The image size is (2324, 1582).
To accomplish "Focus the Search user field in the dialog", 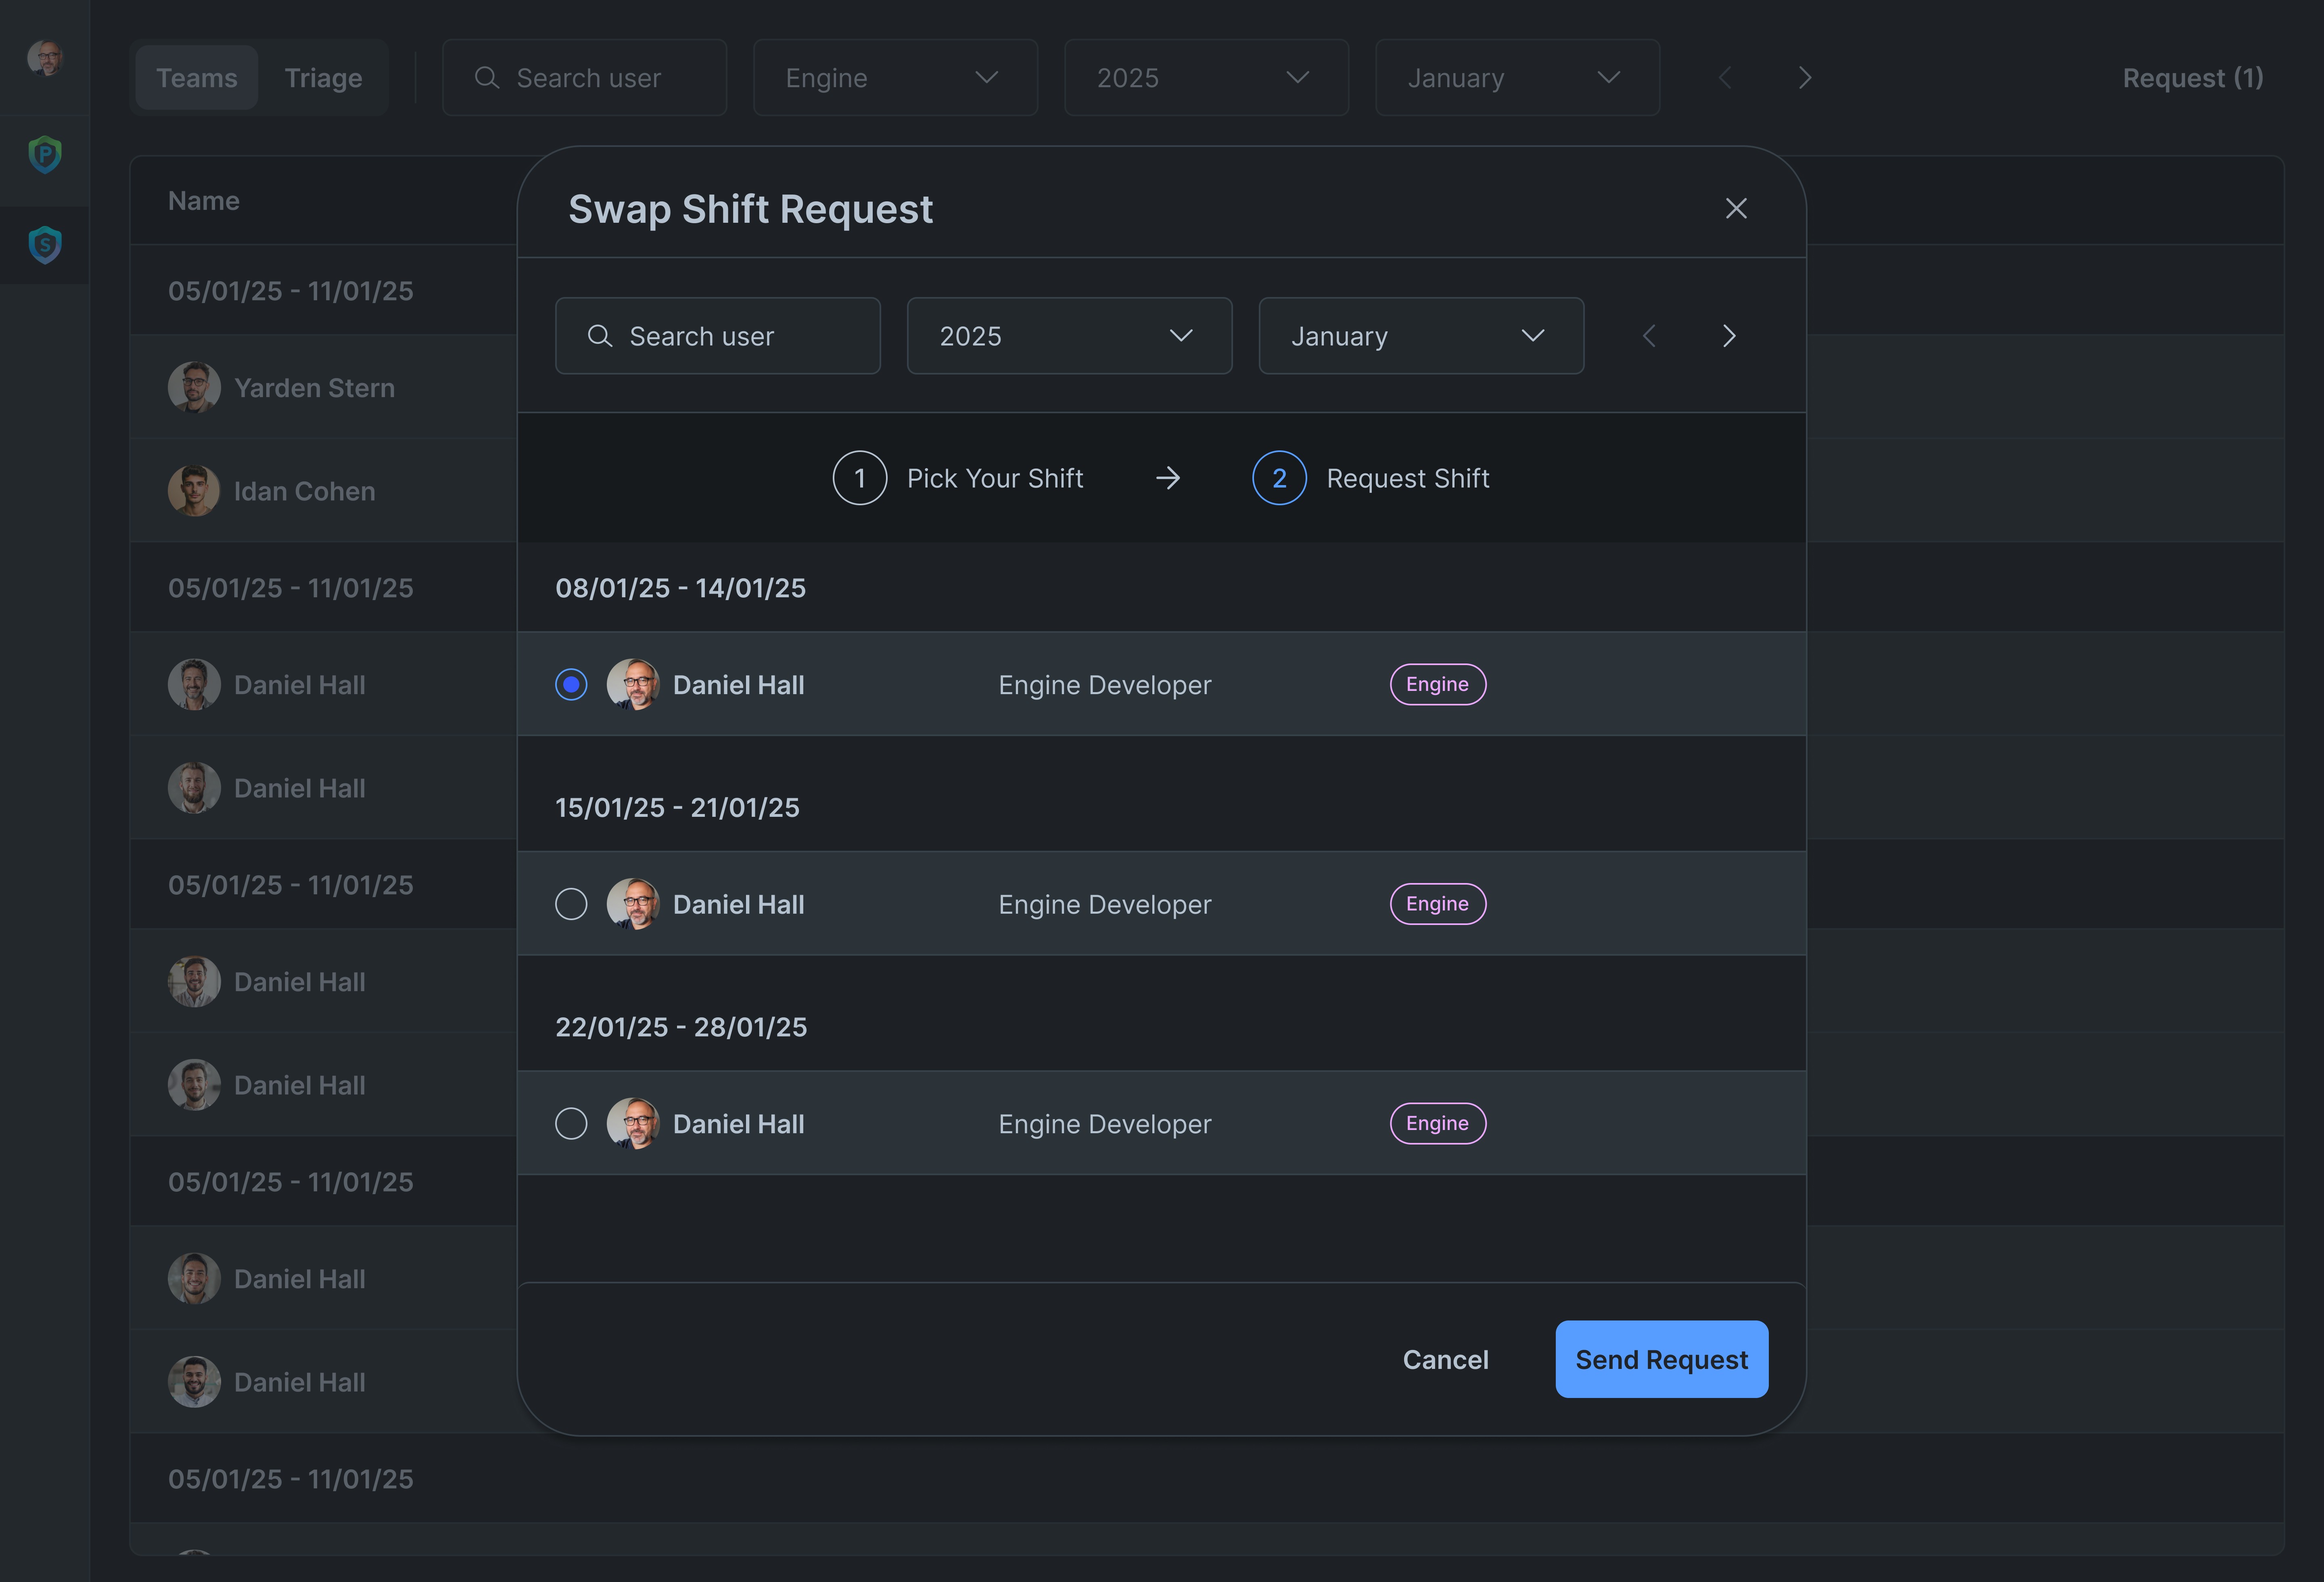I will [718, 336].
